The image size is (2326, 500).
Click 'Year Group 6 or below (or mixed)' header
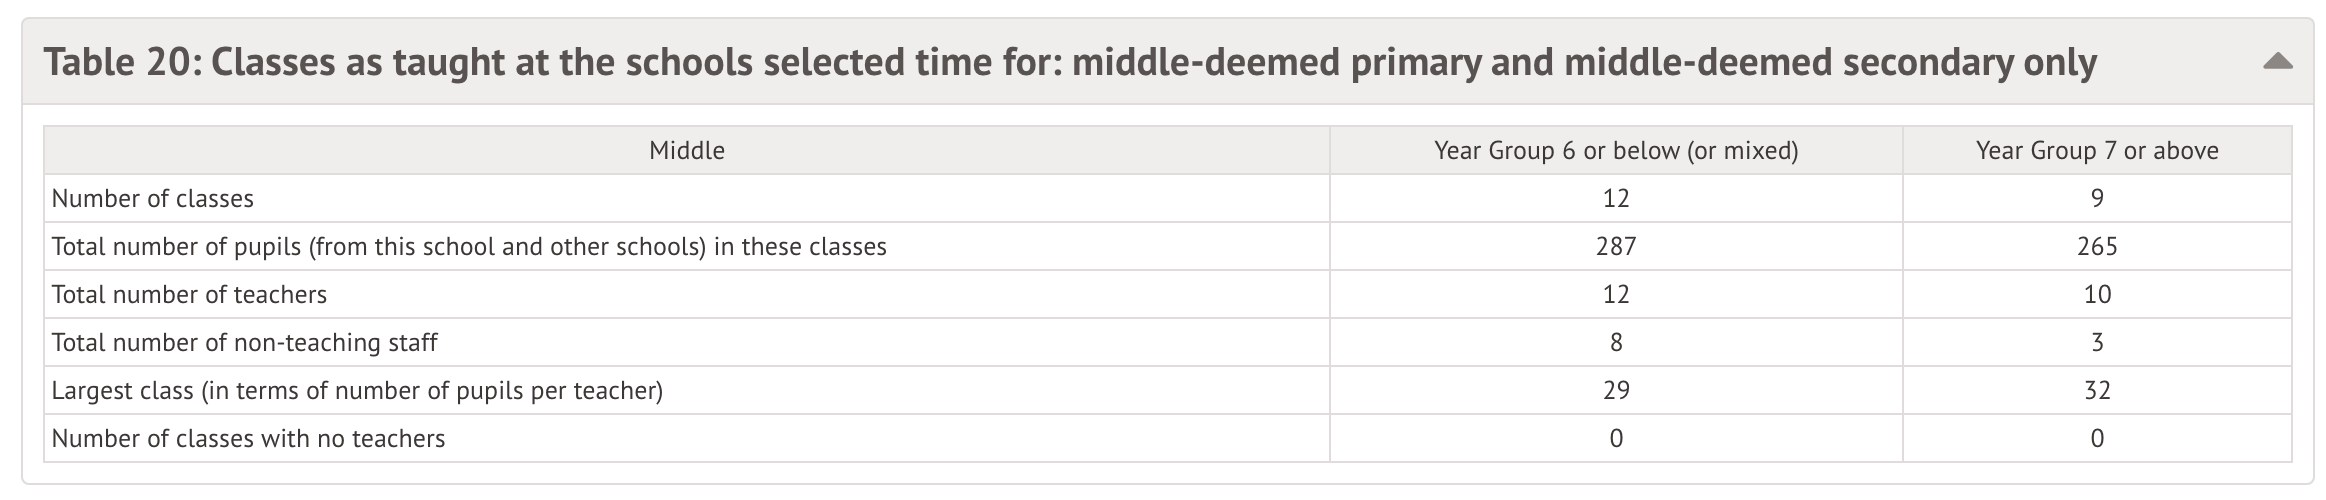pyautogui.click(x=1615, y=151)
